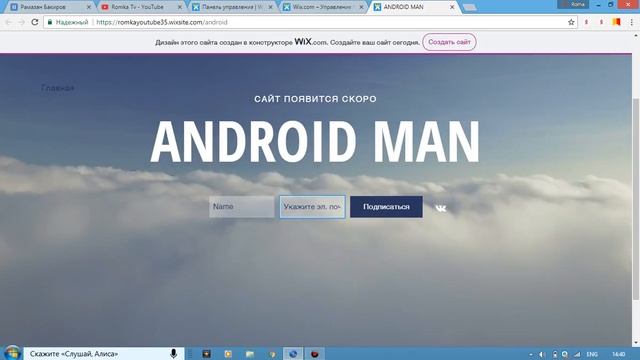Close the Romka Tv - YouTube tab
Viewport: 640px width, 360px height.
pos(180,7)
